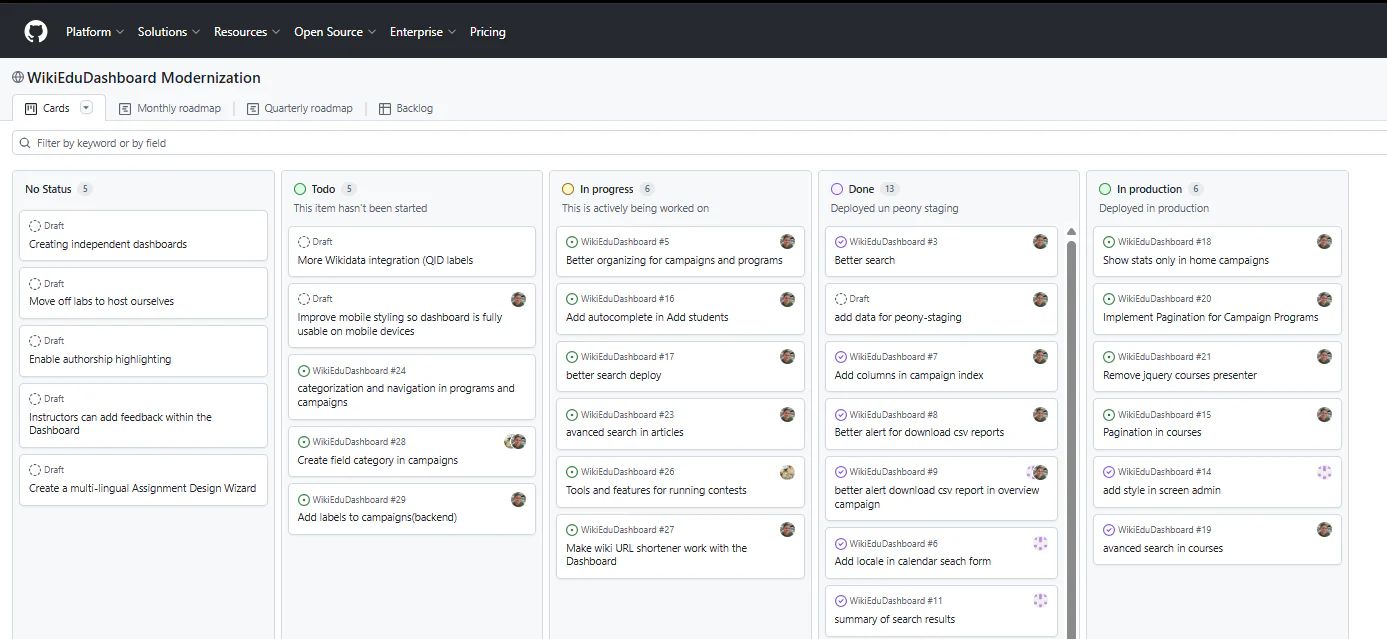
Task: Click the In production green status circle
Action: point(1105,189)
